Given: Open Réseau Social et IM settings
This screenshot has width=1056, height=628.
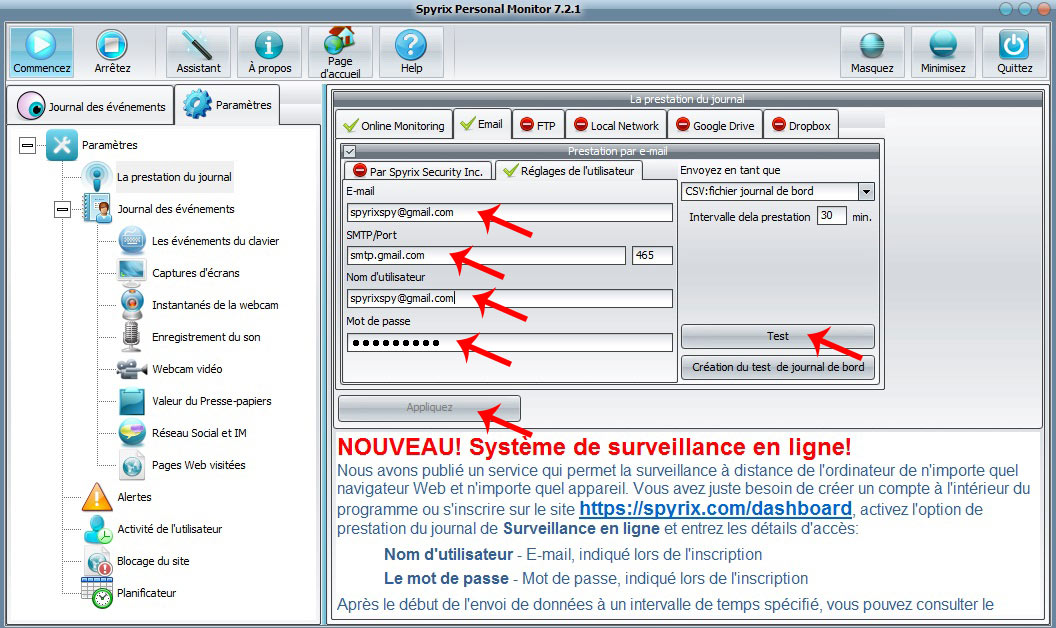Looking at the screenshot, I should click(x=199, y=433).
